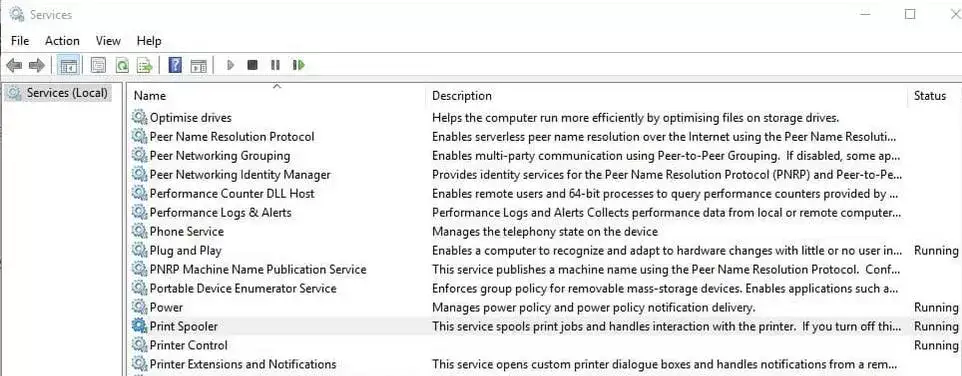Click the green Refresh toolbar icon

coord(122,65)
